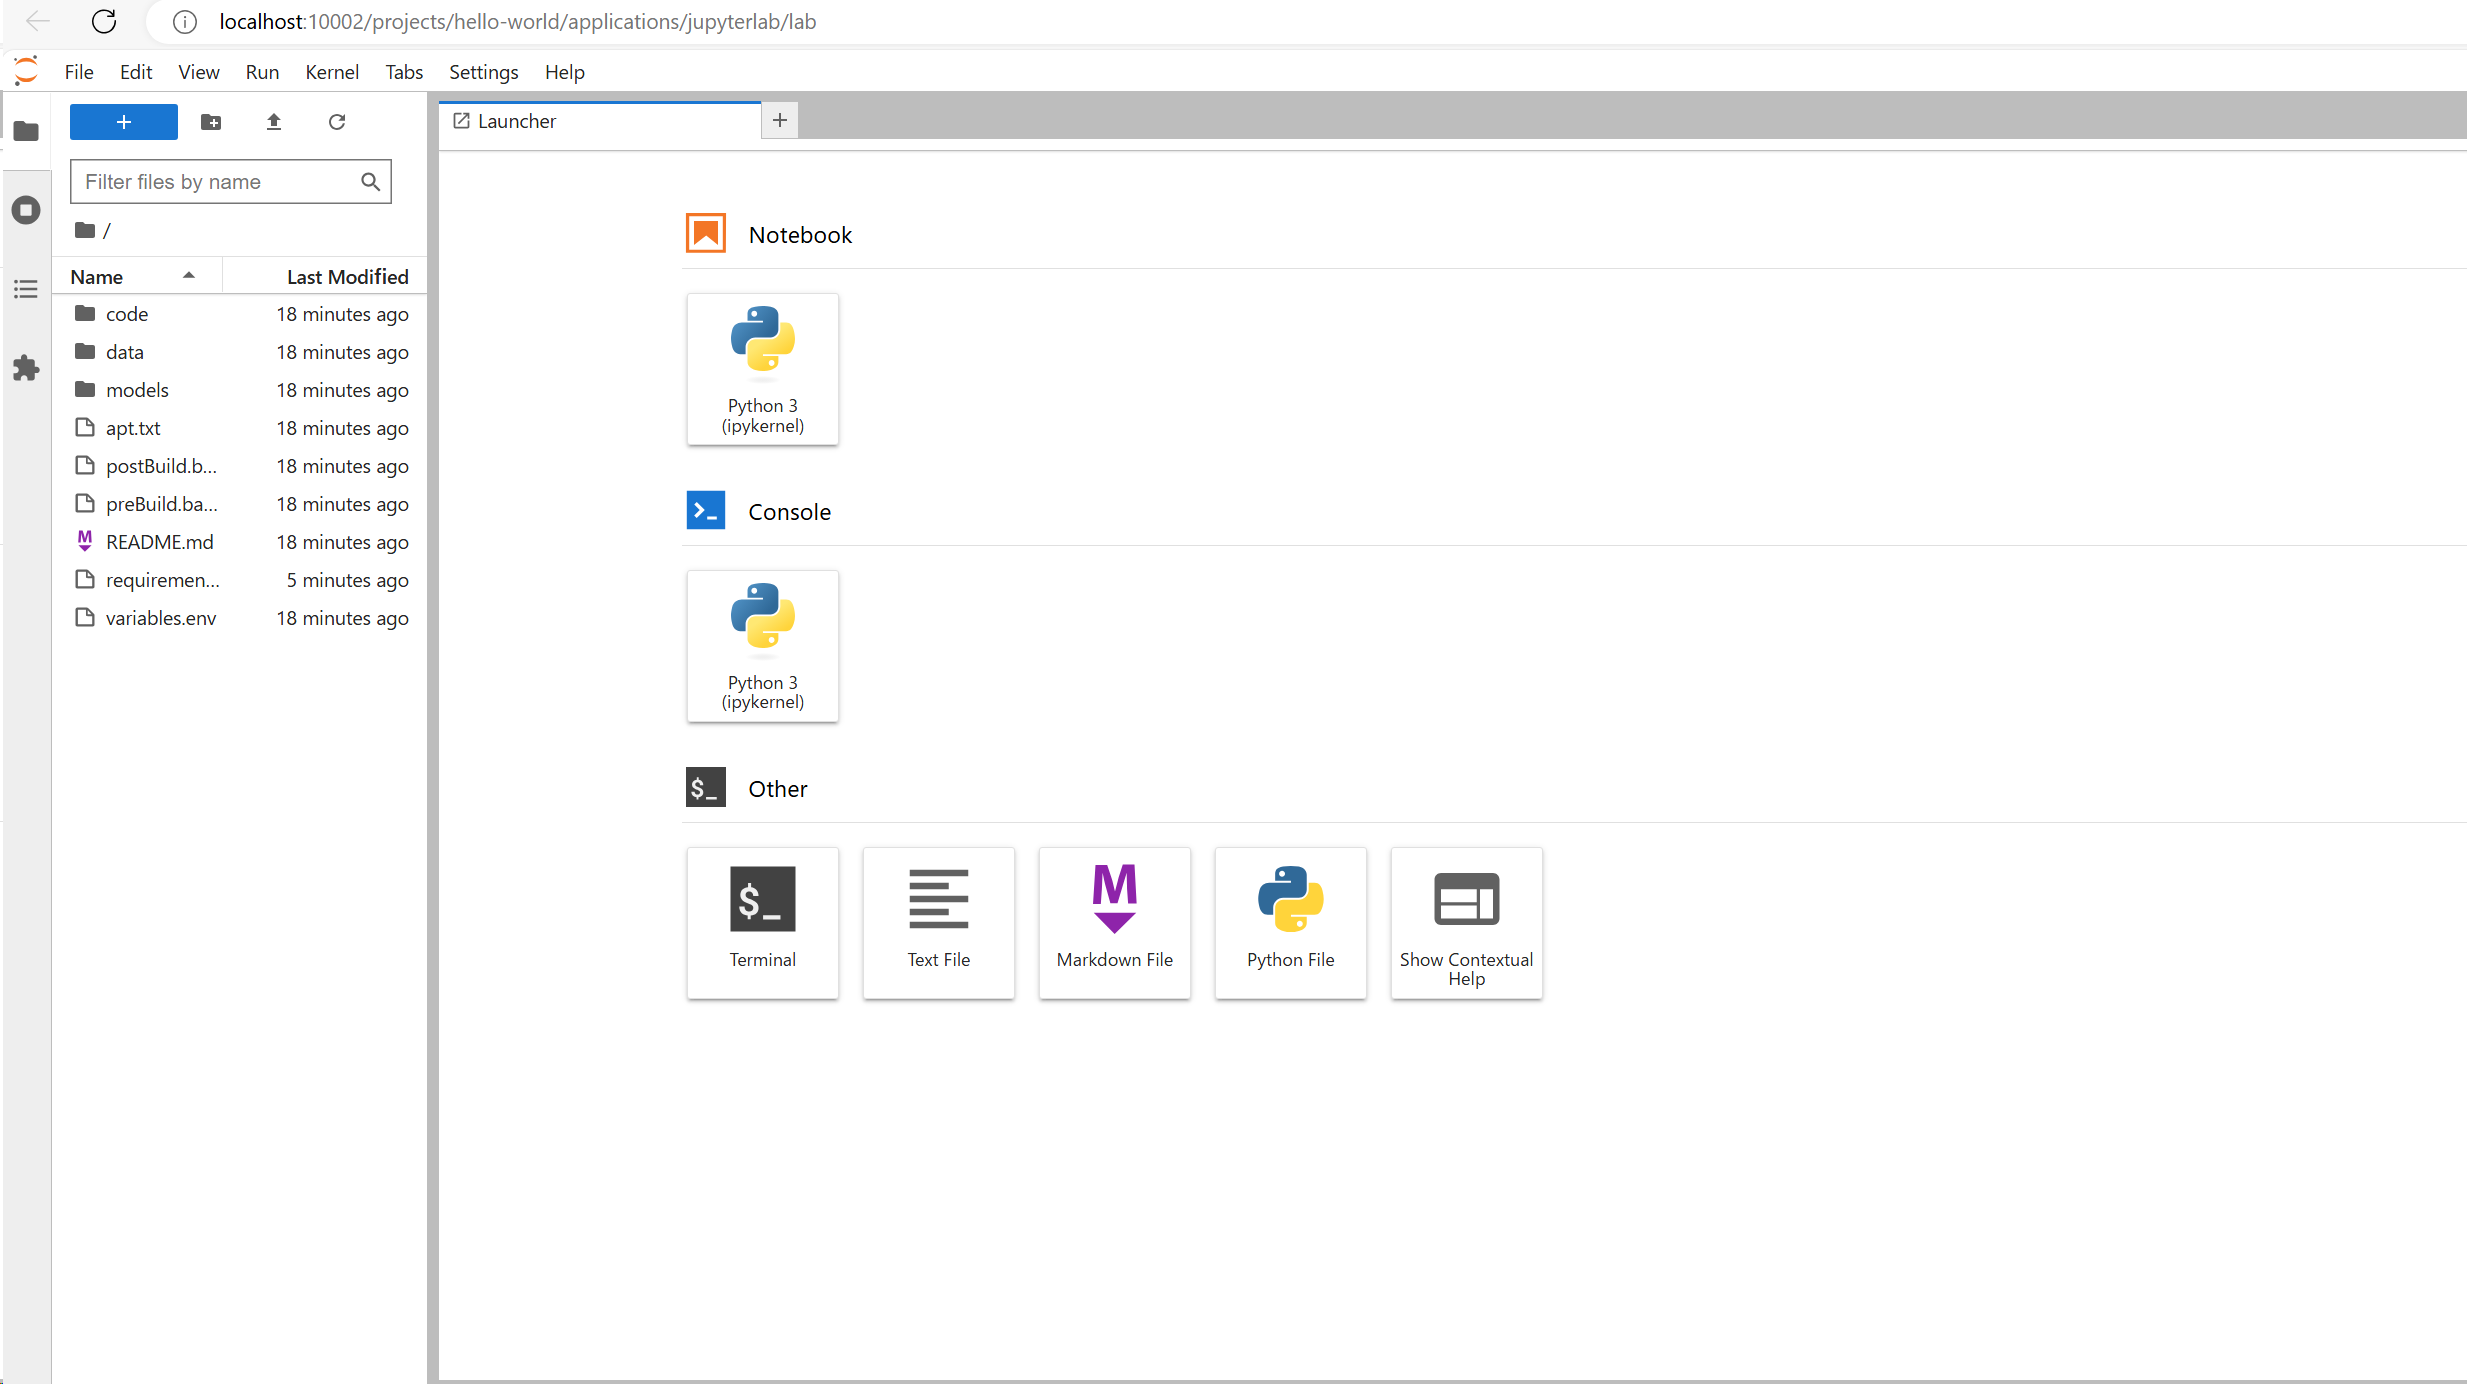This screenshot has height=1384, width=2467.
Task: Add a new tab beside Launcher
Action: pyautogui.click(x=780, y=121)
